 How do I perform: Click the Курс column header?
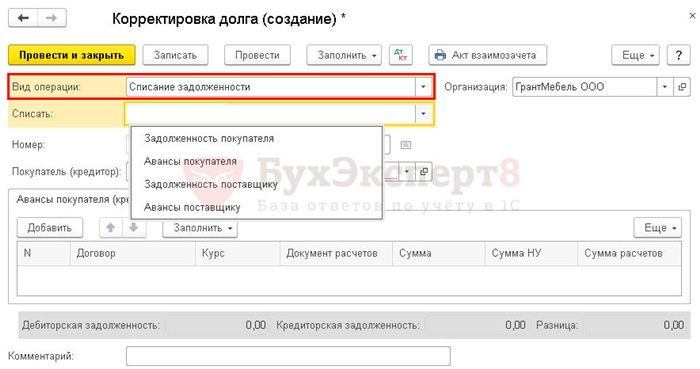238,253
